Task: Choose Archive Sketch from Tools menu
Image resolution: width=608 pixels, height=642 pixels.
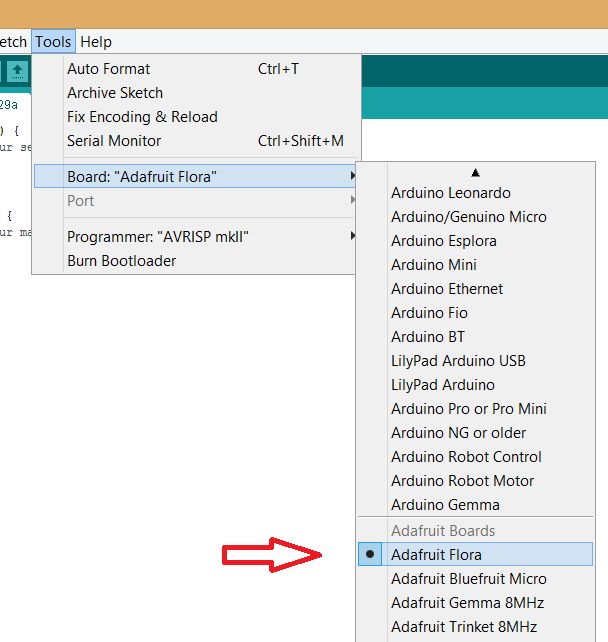Action: coord(196,93)
